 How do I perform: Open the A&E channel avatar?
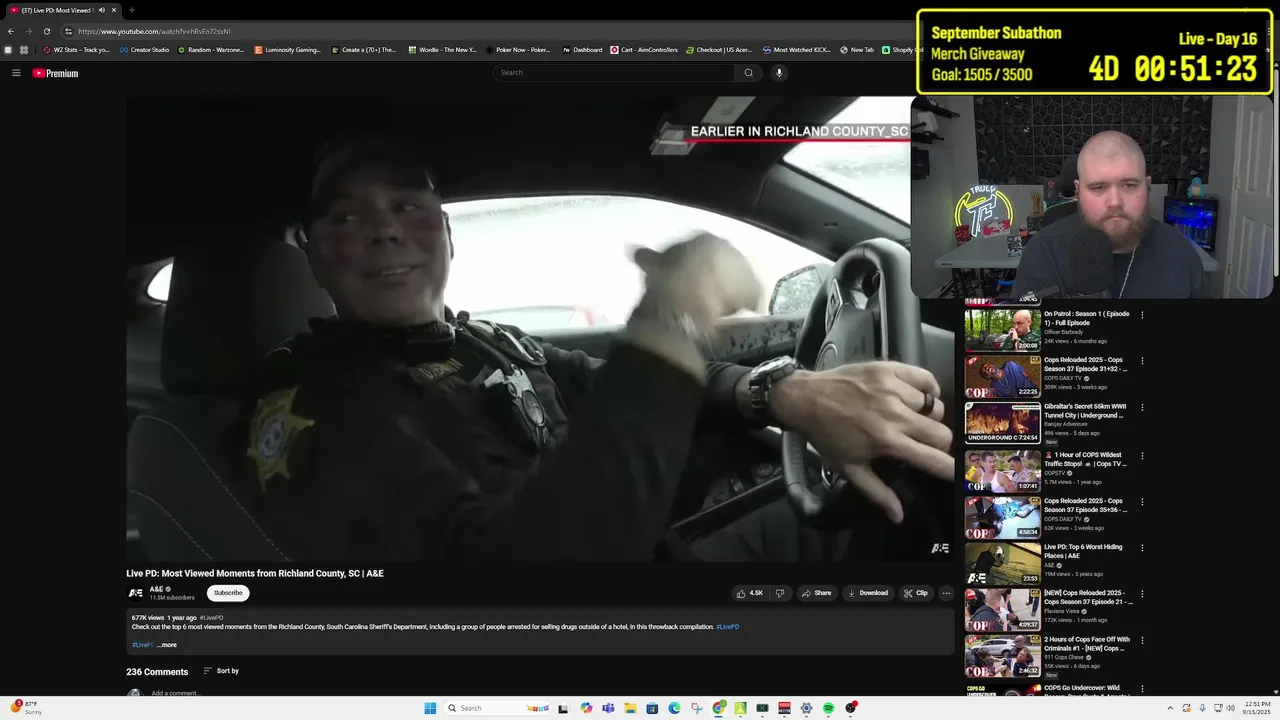coord(135,593)
